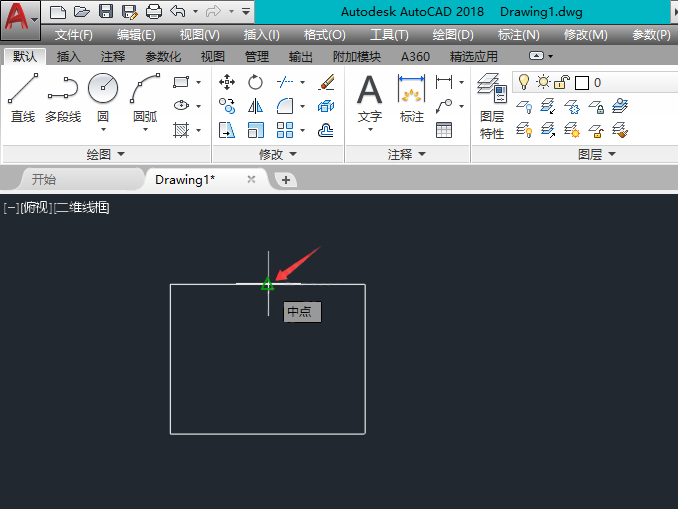Switch to the 插入 ribbon tab

[68, 57]
